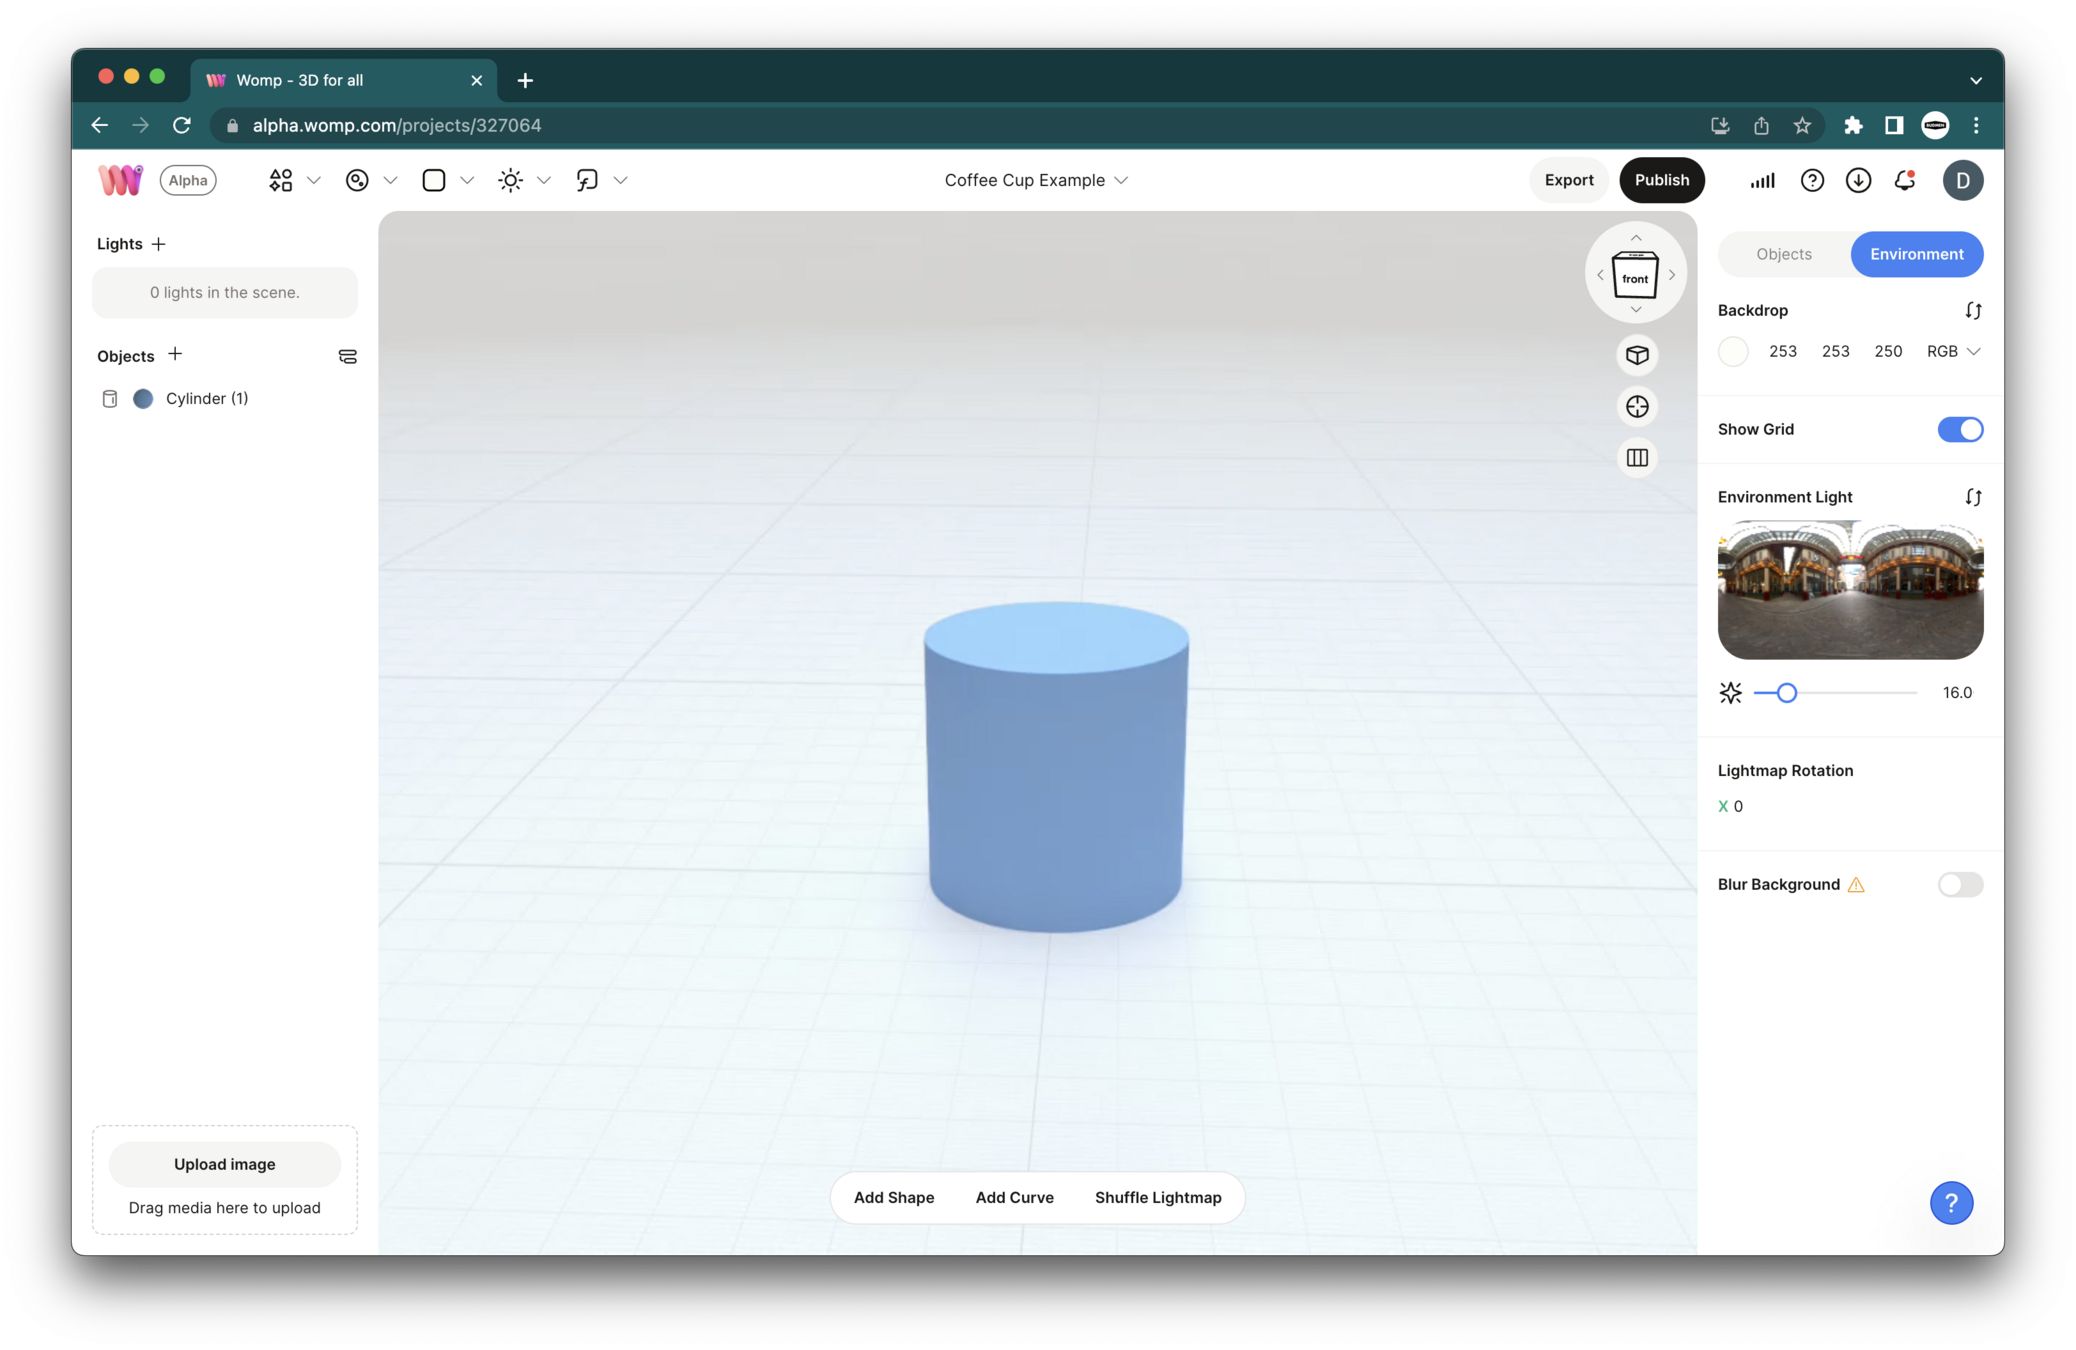Open the RGB color mode dropdown
Image resolution: width=2076 pixels, height=1350 pixels.
coord(1953,351)
